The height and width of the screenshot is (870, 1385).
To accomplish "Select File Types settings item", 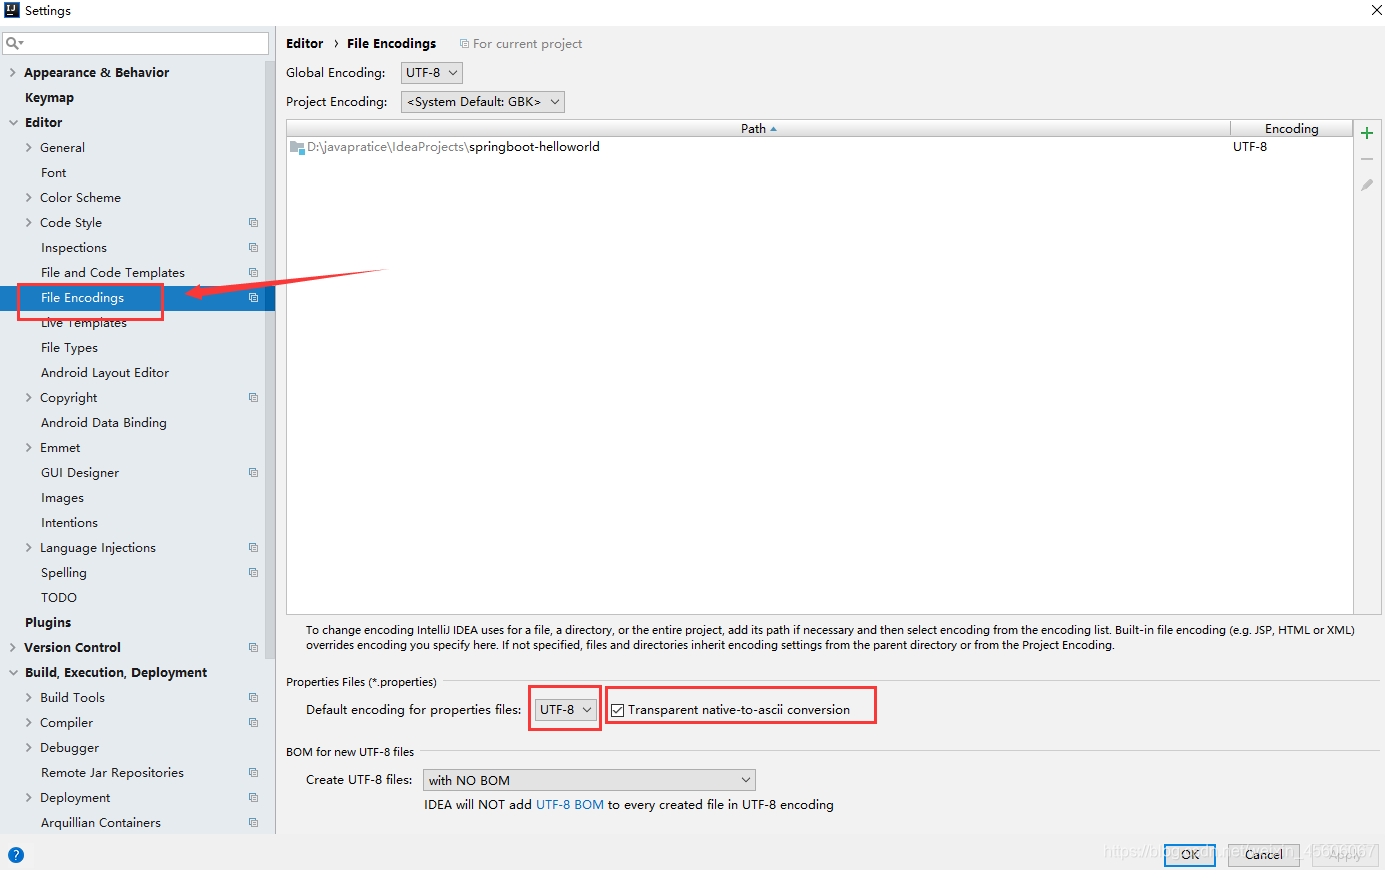I will (69, 348).
